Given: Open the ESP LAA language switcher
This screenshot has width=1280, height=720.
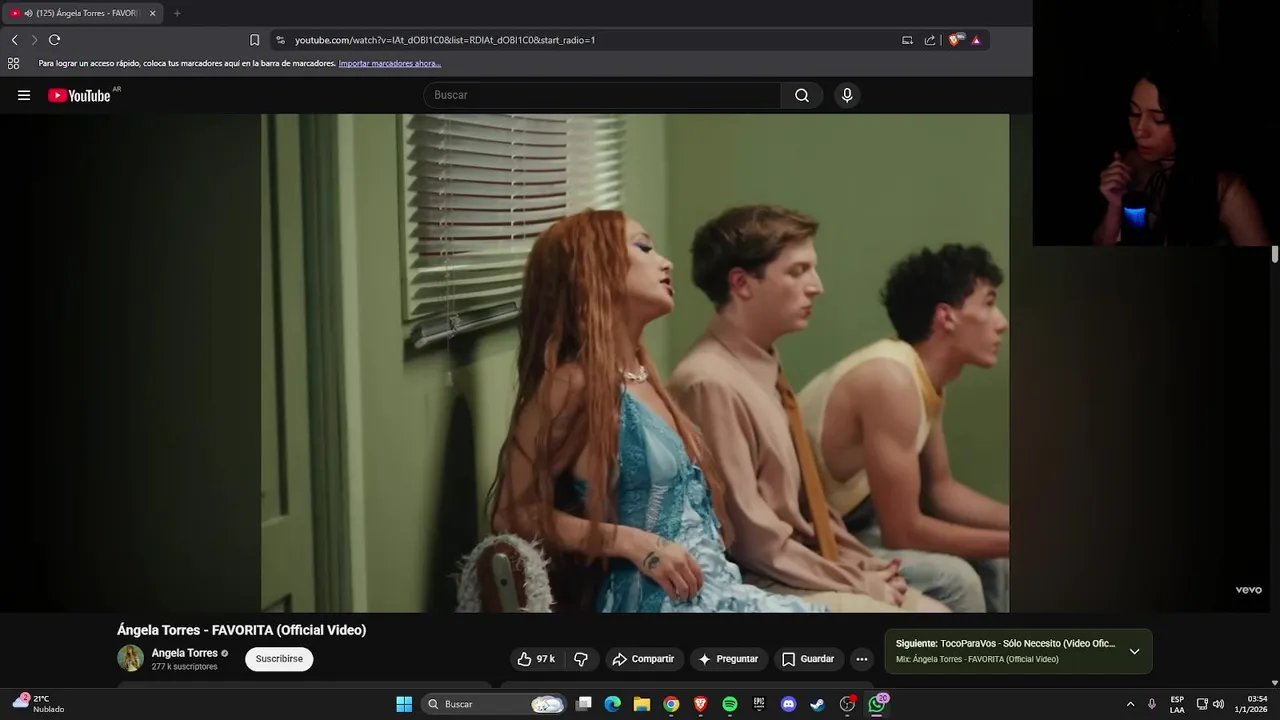Looking at the screenshot, I should click(1177, 704).
